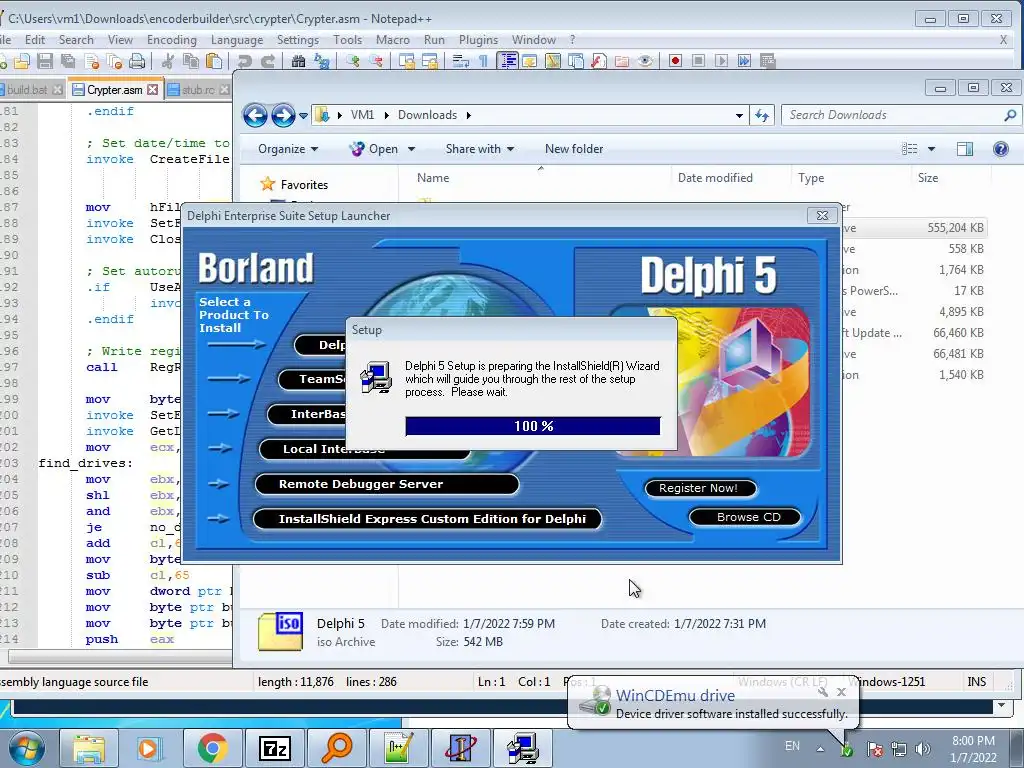Open Google Chrome from the taskbar
The height and width of the screenshot is (768, 1024).
pyautogui.click(x=212, y=748)
